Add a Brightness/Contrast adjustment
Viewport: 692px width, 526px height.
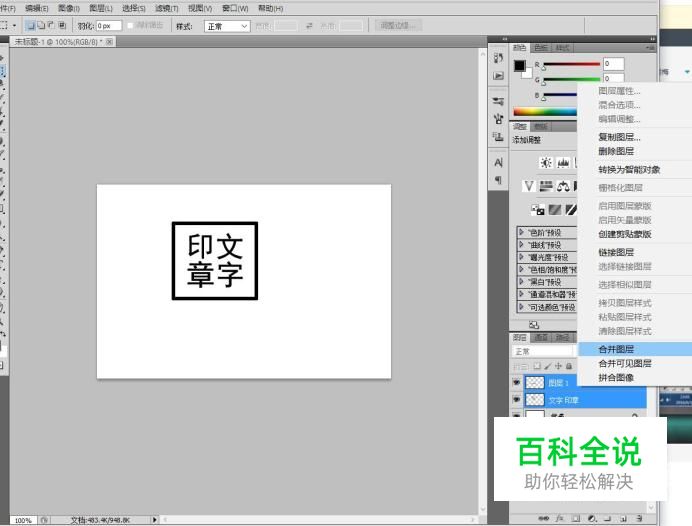click(x=546, y=163)
